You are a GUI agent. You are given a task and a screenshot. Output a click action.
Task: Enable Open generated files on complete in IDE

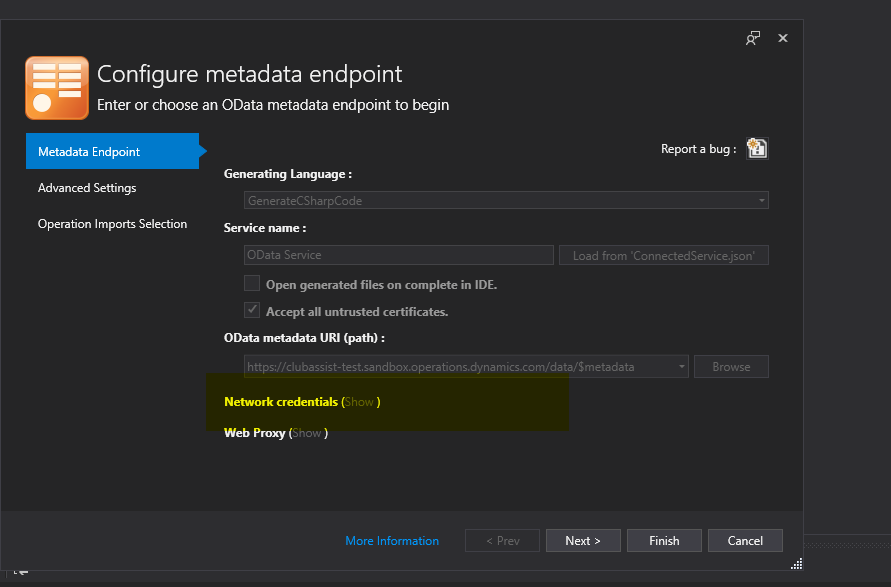tap(252, 283)
